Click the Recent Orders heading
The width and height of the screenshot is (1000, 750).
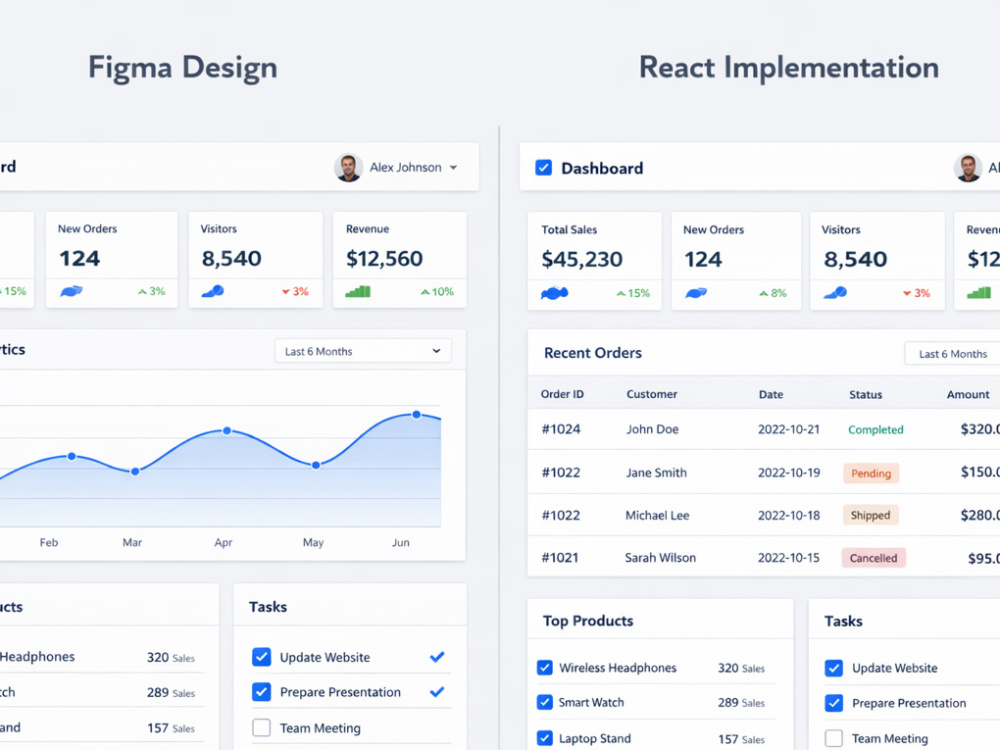[593, 353]
